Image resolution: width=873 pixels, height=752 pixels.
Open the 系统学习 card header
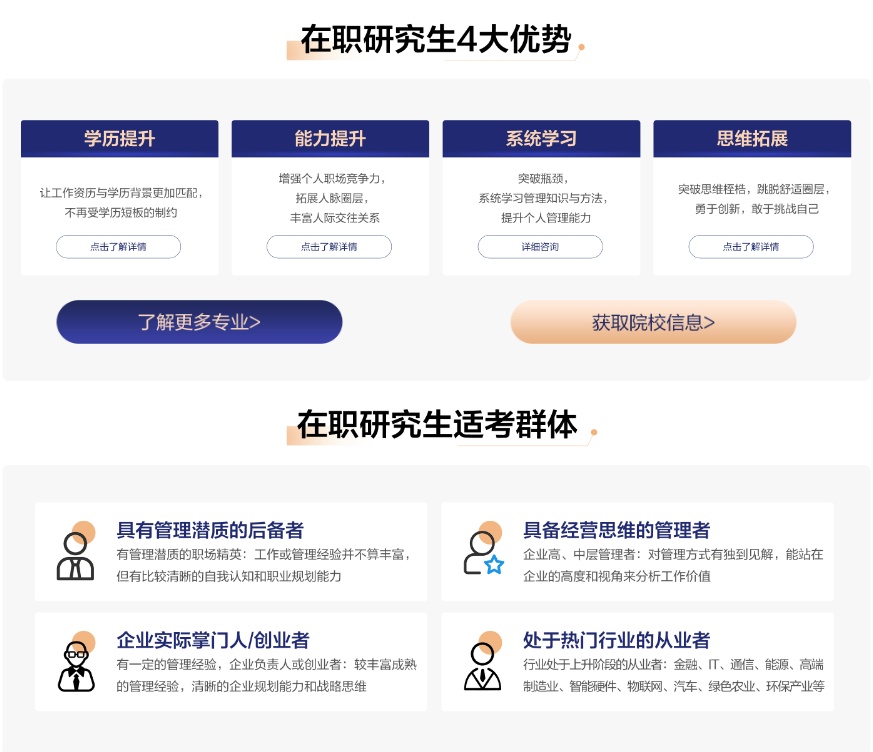click(x=541, y=139)
